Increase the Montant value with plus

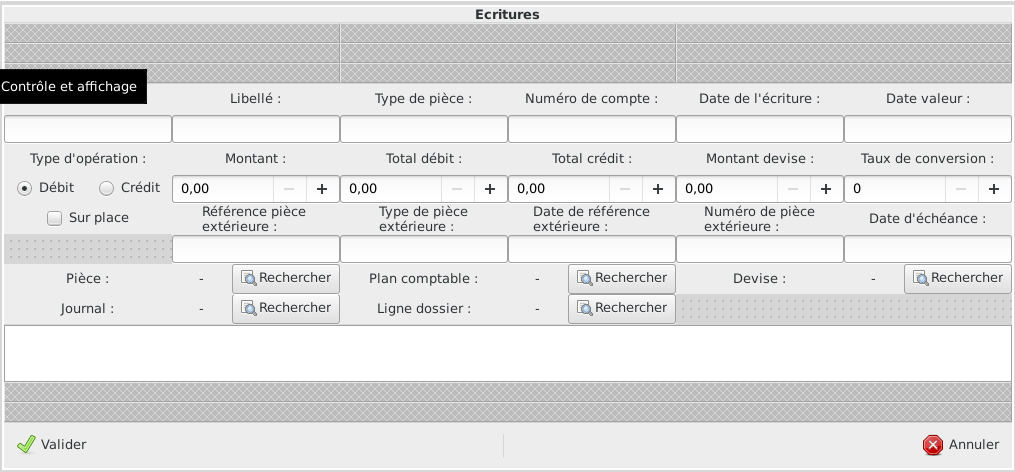click(322, 189)
